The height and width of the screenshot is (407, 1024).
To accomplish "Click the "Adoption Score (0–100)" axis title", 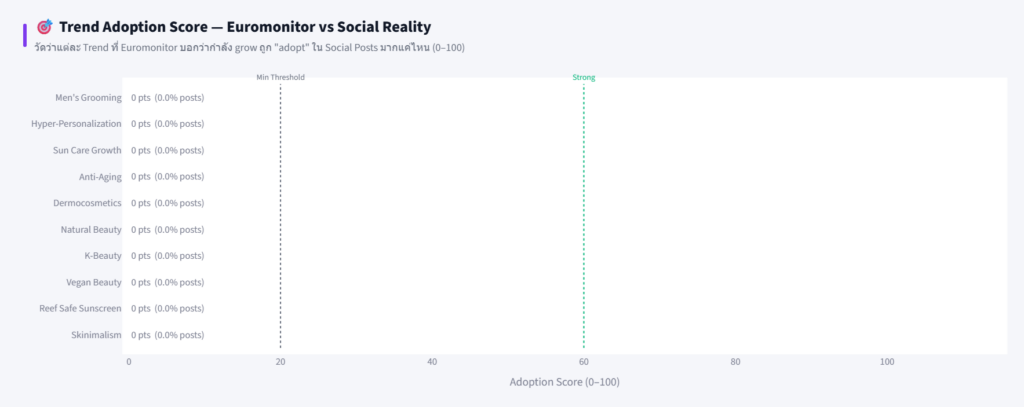I will (x=564, y=382).
